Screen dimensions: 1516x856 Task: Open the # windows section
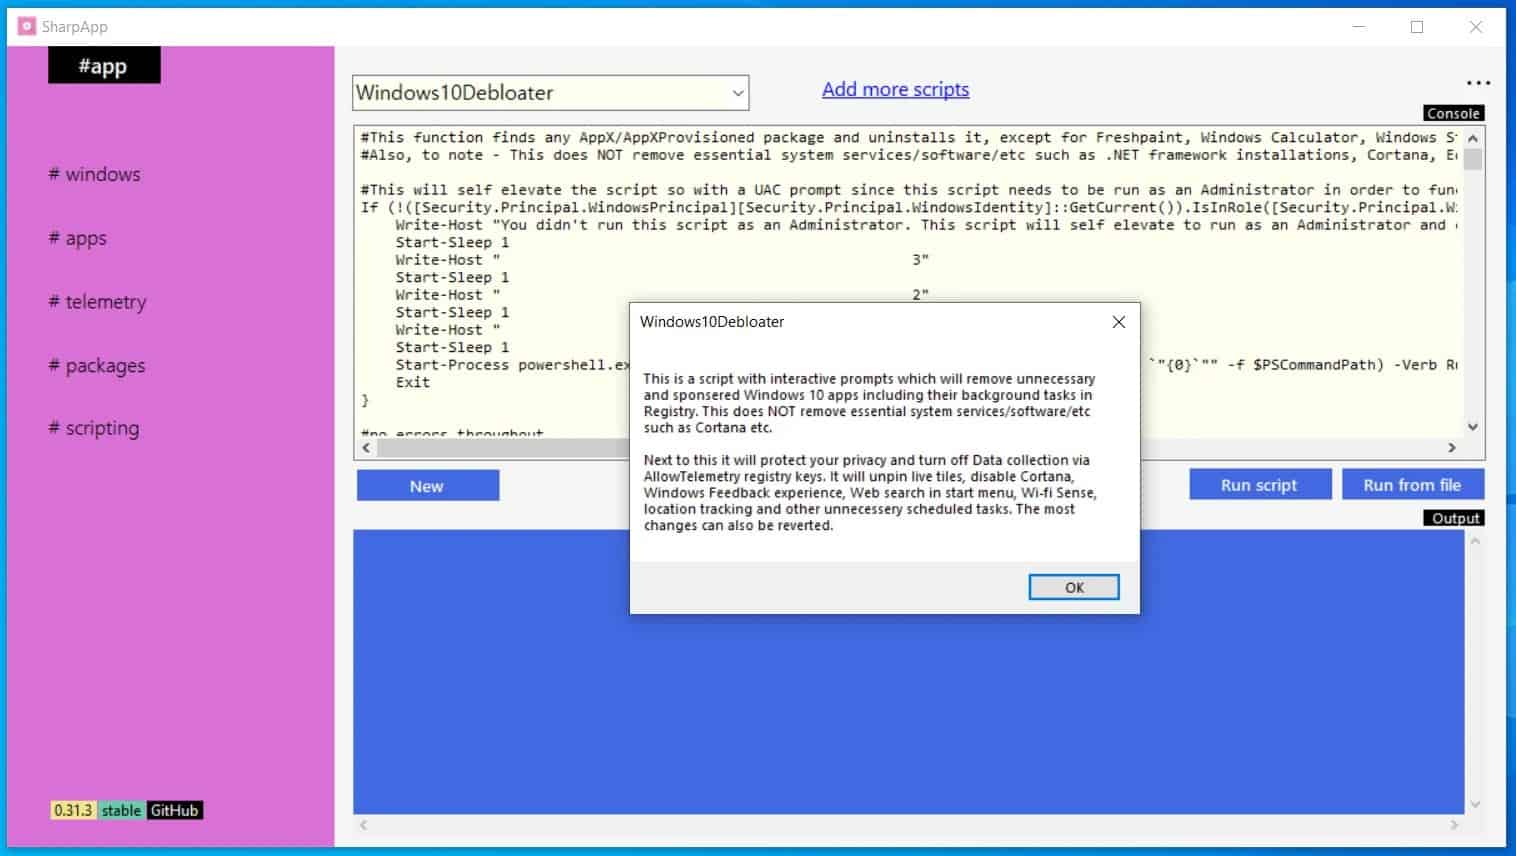(95, 174)
